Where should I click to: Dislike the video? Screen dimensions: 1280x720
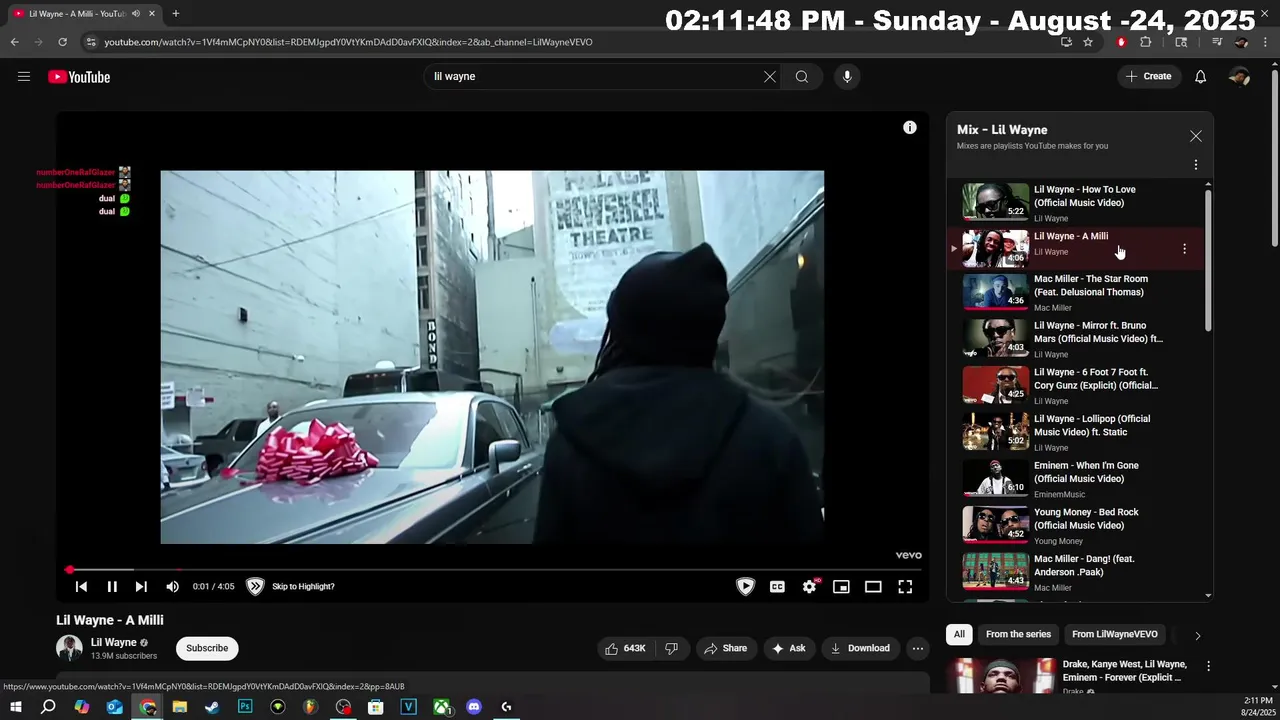[671, 648]
